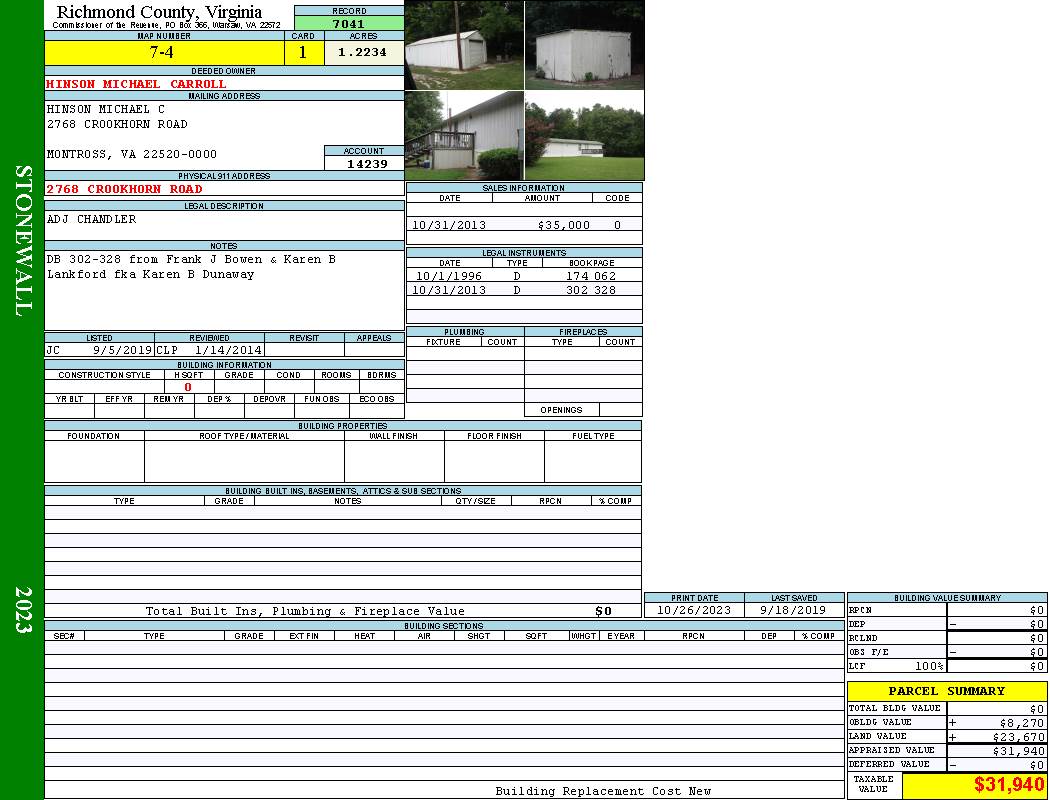Click the green record number 7041

coord(348,23)
